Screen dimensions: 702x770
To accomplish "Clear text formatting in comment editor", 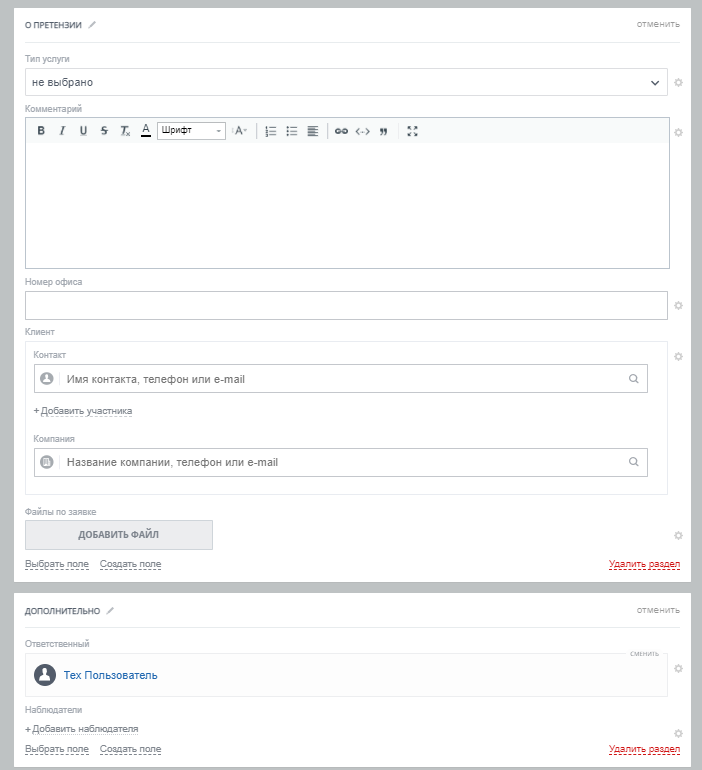I will (x=125, y=131).
